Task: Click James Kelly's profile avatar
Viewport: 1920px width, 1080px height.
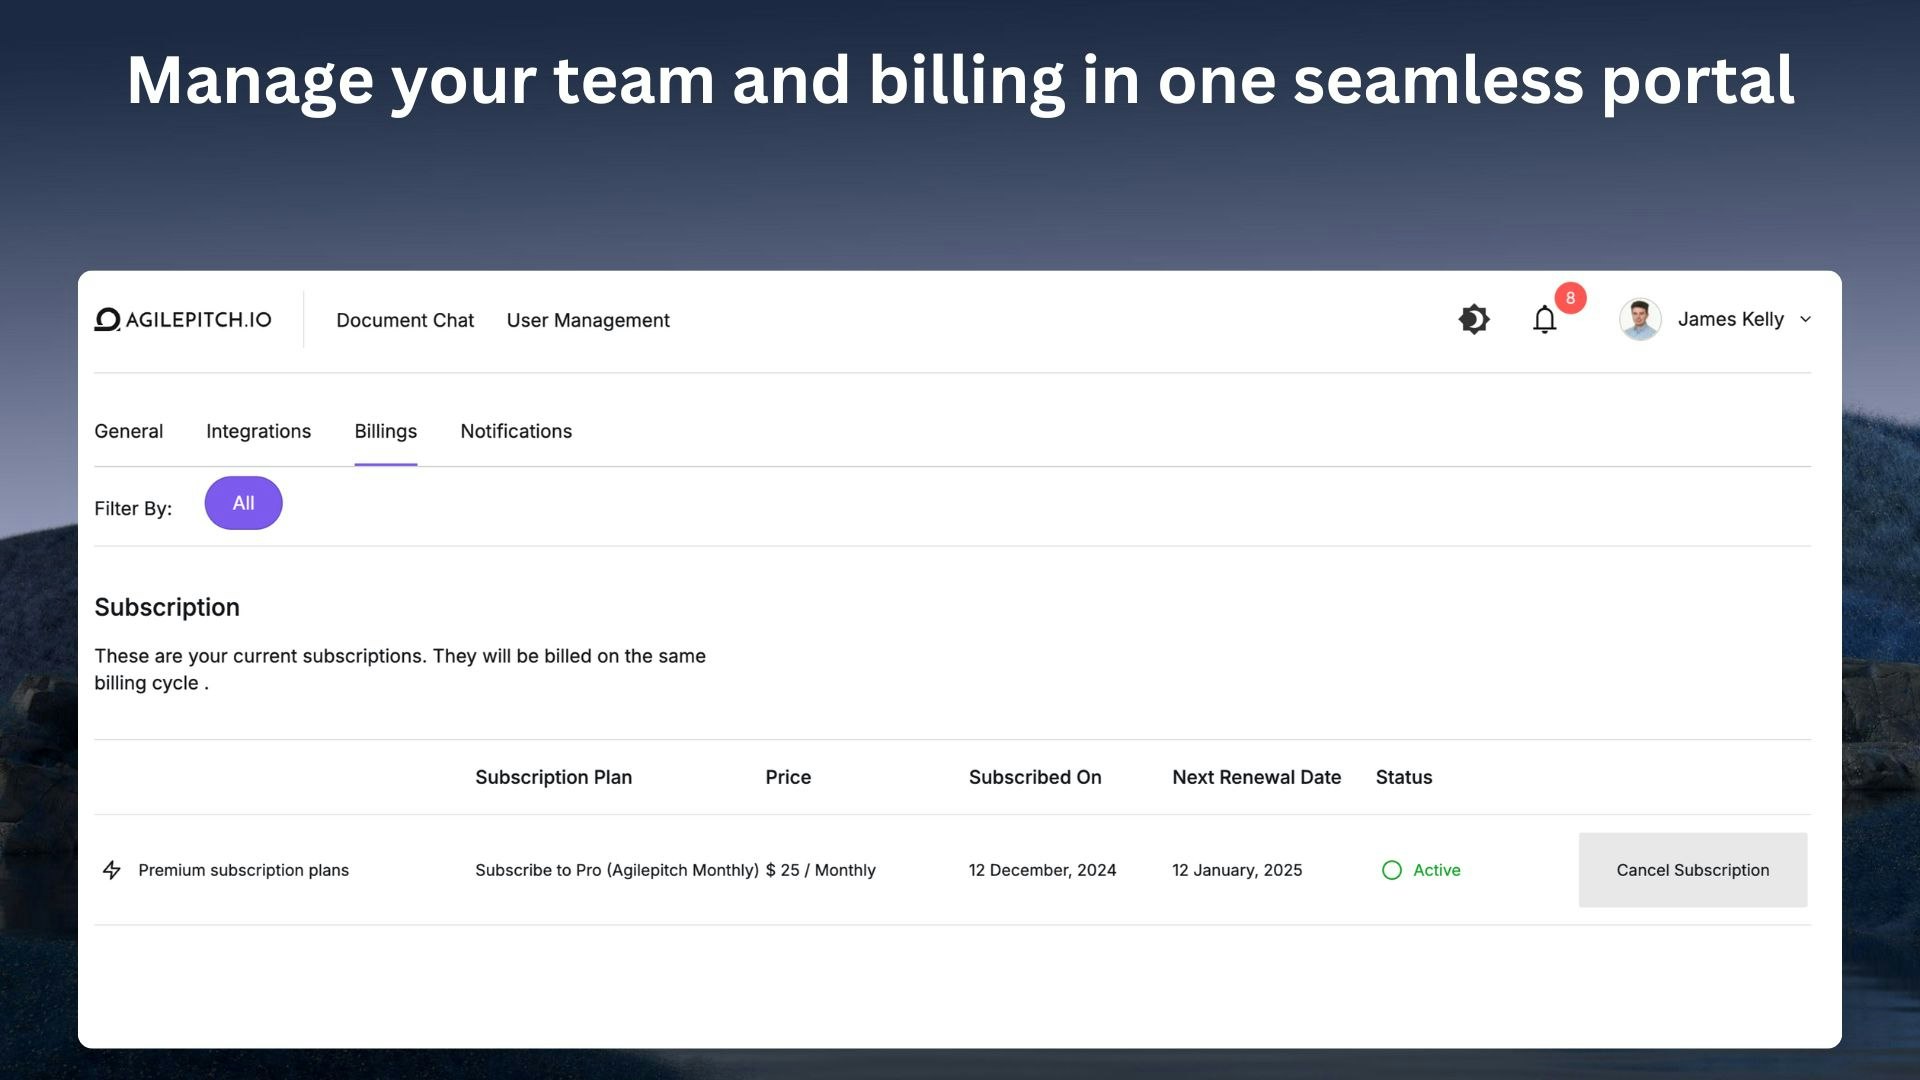Action: tap(1640, 320)
